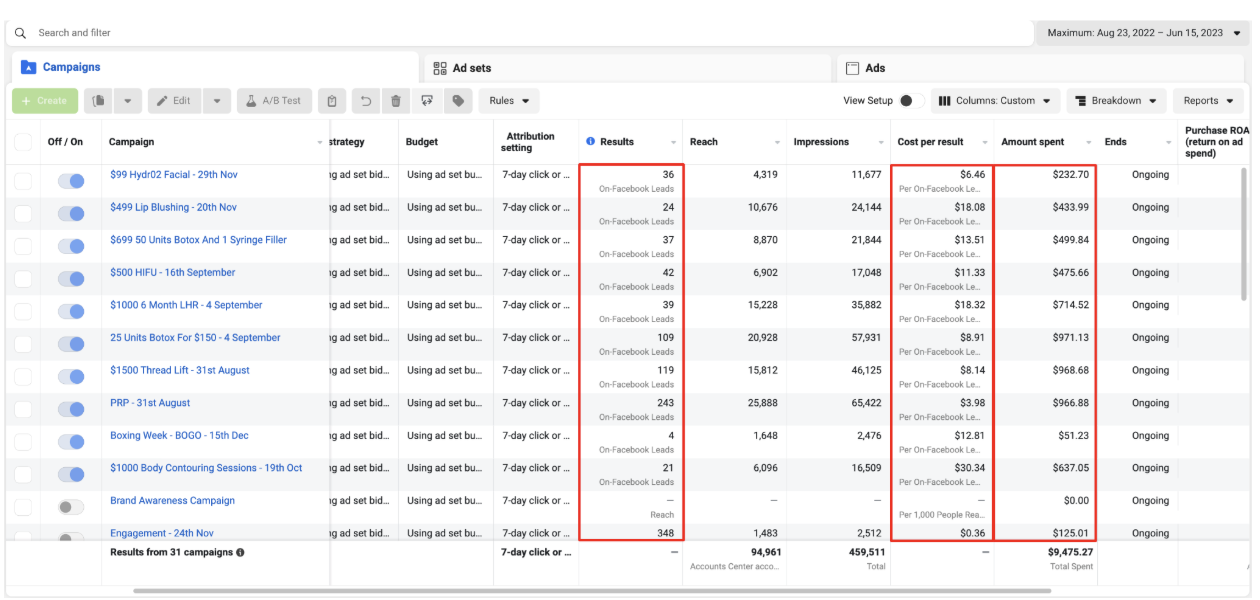1260x600 pixels.
Task: Click the clipboard icon in toolbar
Action: [333, 101]
